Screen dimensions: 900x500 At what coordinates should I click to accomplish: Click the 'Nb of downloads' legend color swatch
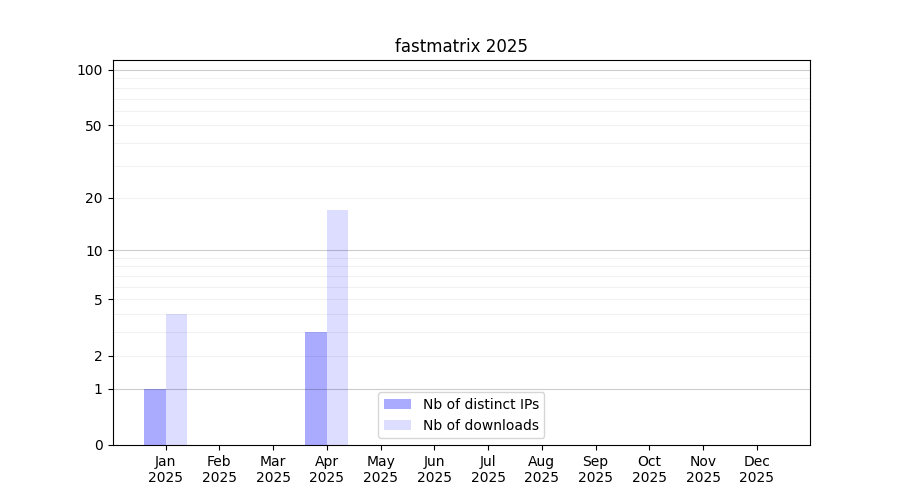coord(397,425)
